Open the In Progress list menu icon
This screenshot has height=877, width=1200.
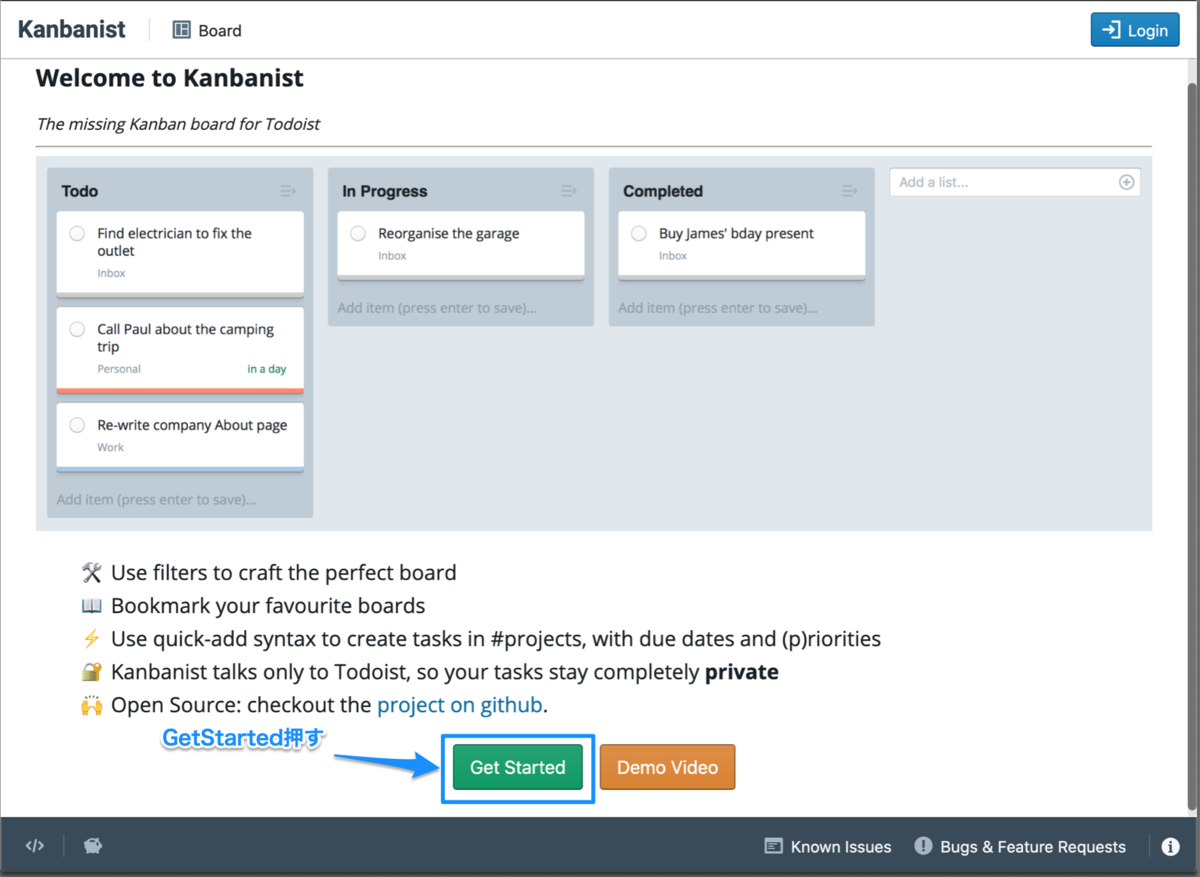coord(569,191)
